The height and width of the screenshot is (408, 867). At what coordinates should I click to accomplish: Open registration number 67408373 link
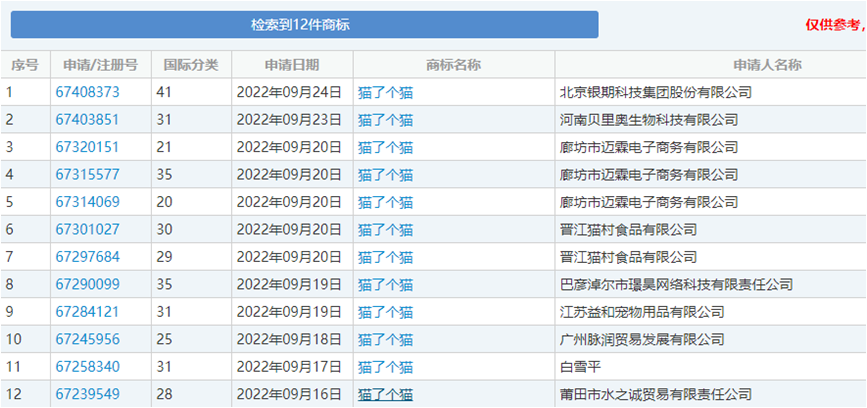tap(87, 92)
